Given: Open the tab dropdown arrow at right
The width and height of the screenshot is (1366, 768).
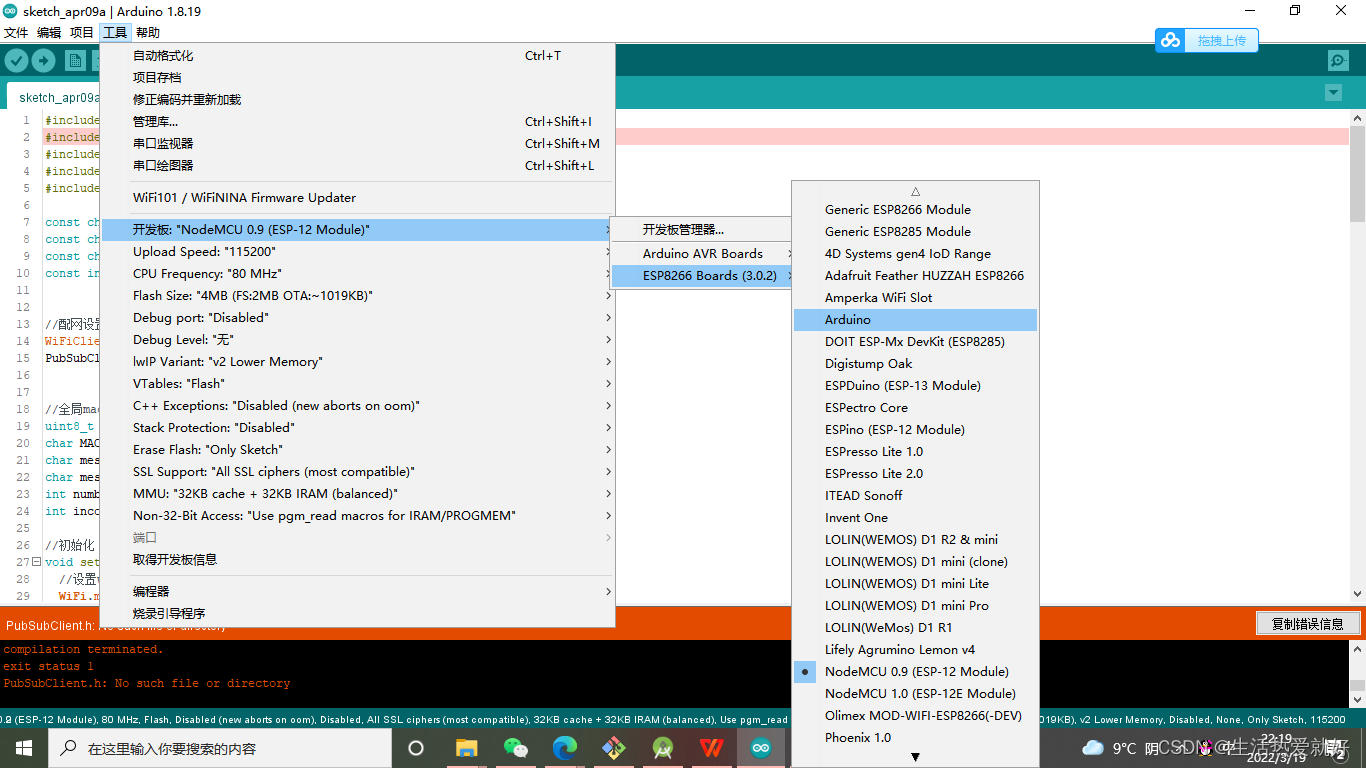Looking at the screenshot, I should point(1332,93).
